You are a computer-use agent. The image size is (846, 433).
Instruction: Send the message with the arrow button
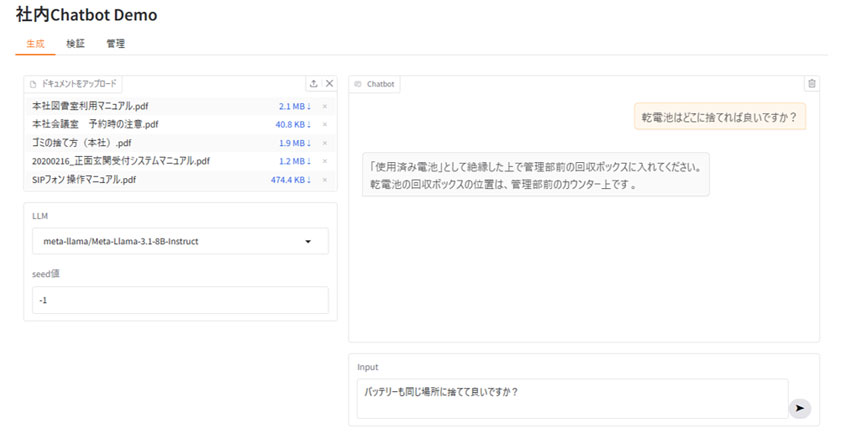click(x=798, y=408)
